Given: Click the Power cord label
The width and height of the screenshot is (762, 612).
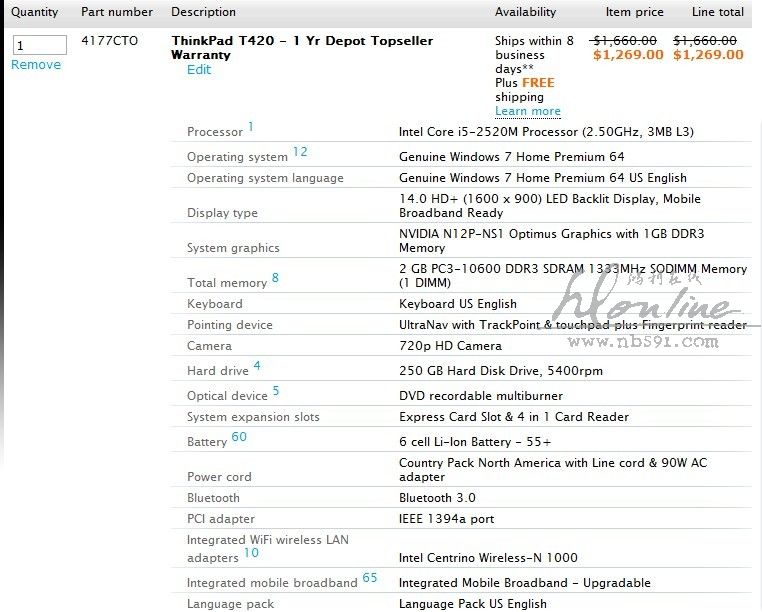Looking at the screenshot, I should [219, 477].
